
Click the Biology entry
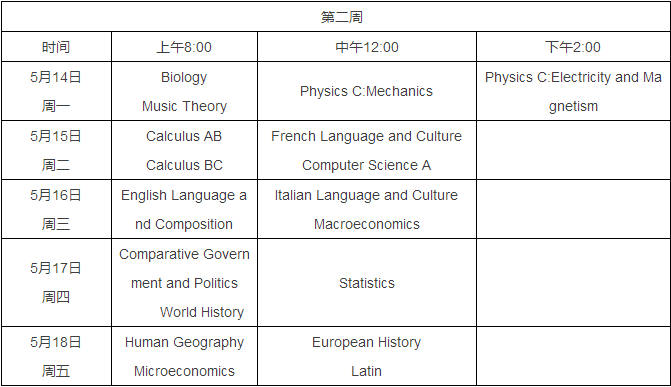click(x=184, y=77)
